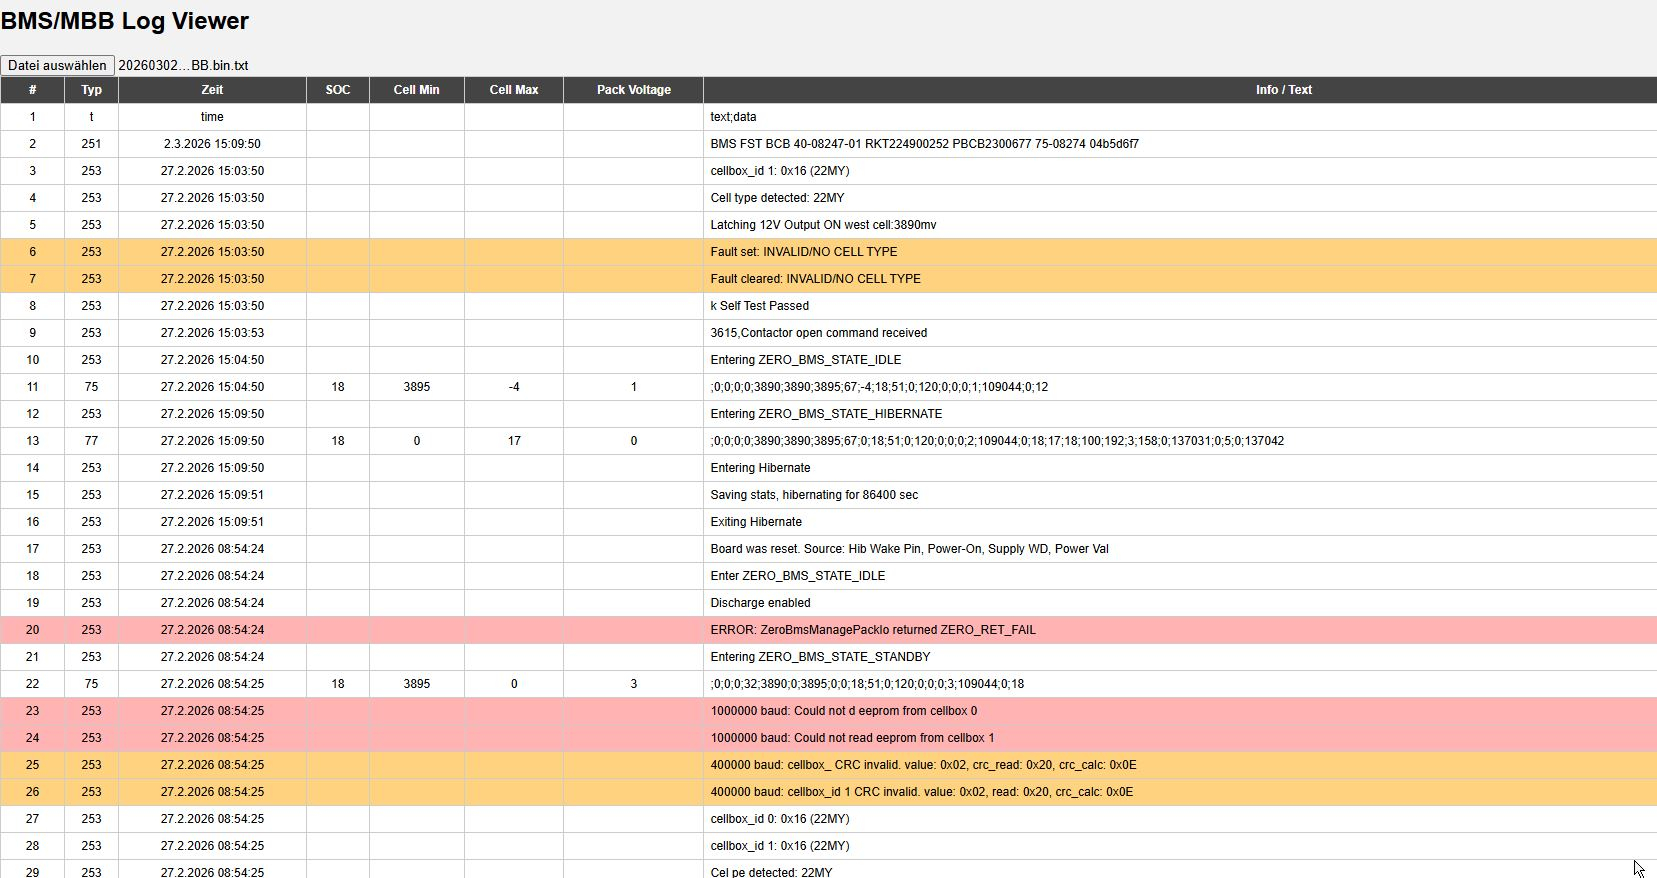Select the 'Cell Min' column header
This screenshot has width=1657, height=878.
(416, 90)
